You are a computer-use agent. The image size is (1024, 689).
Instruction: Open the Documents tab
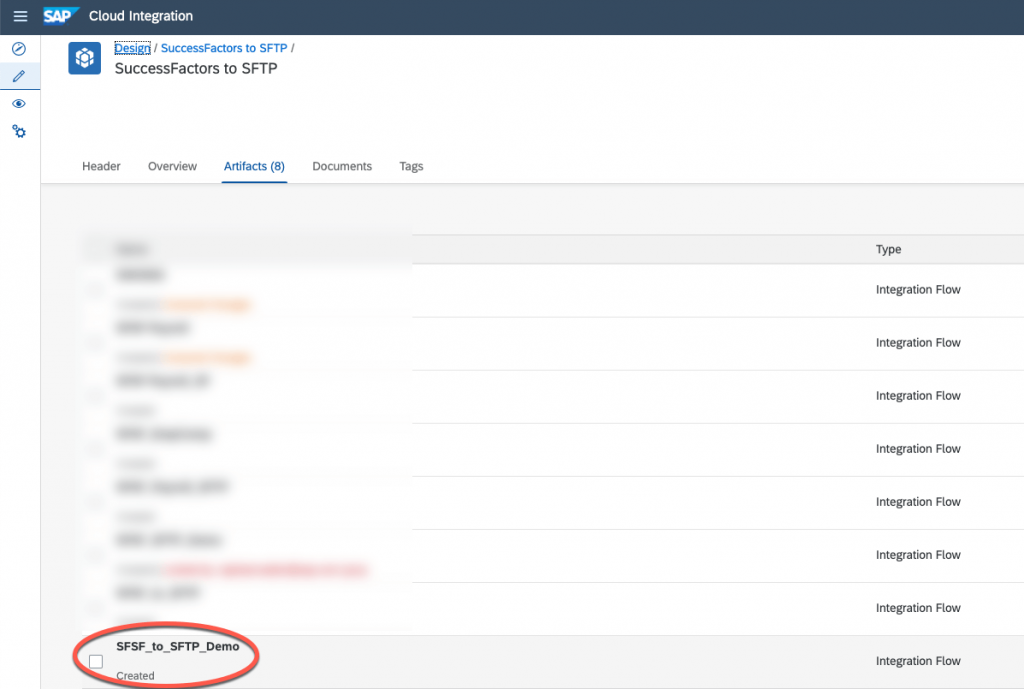[x=342, y=167]
